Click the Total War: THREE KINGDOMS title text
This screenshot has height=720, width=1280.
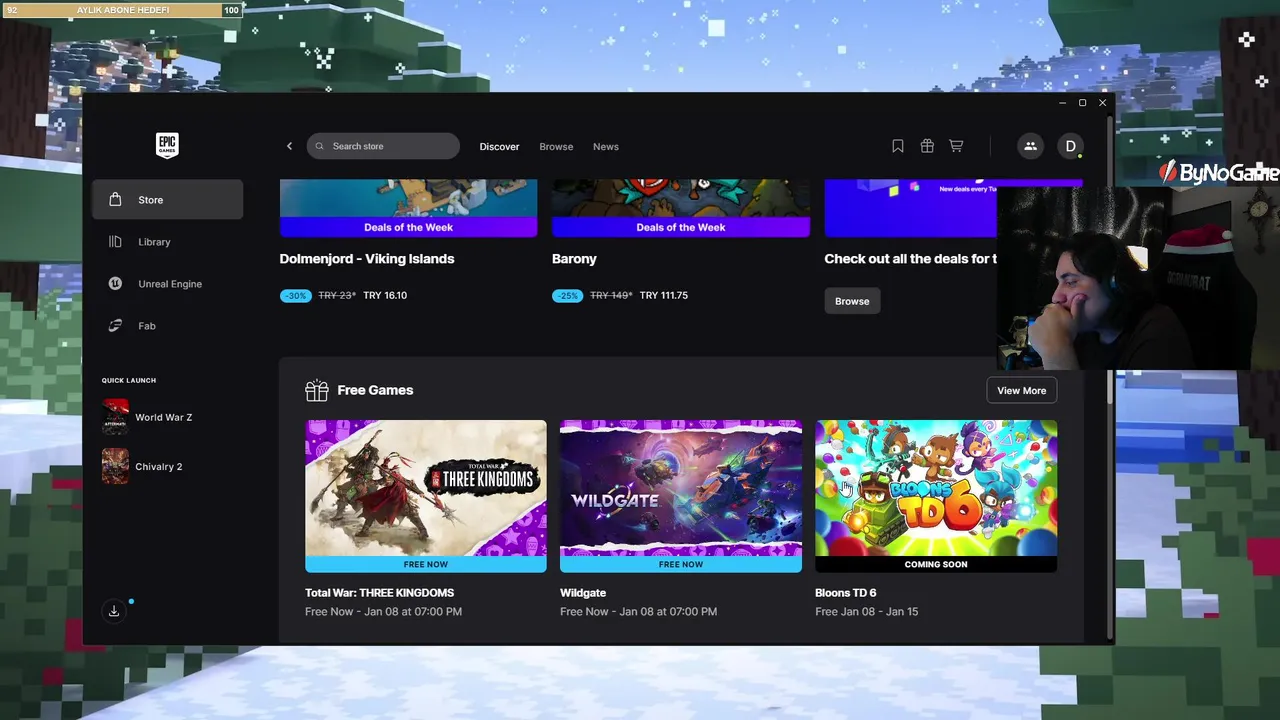[379, 593]
